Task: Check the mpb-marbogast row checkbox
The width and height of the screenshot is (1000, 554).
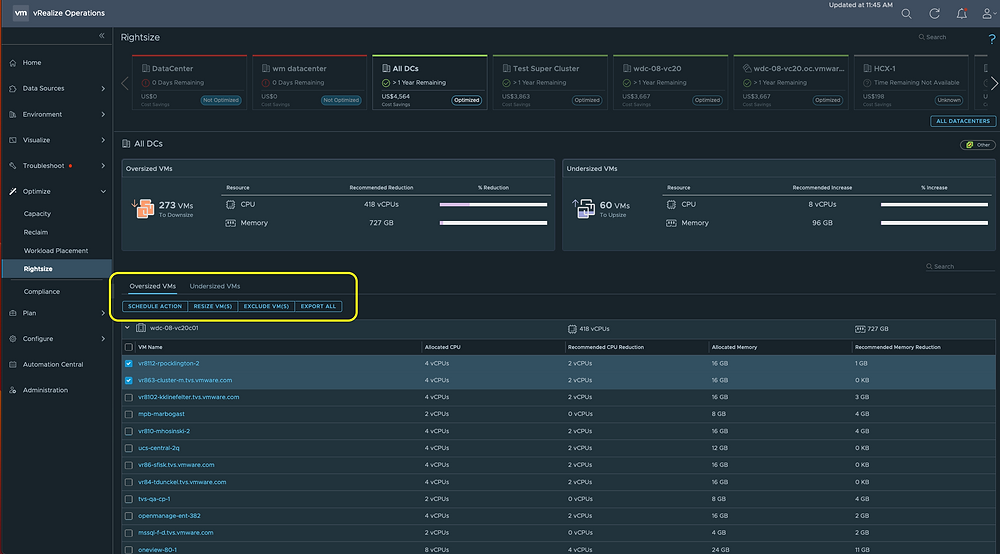Action: click(129, 414)
